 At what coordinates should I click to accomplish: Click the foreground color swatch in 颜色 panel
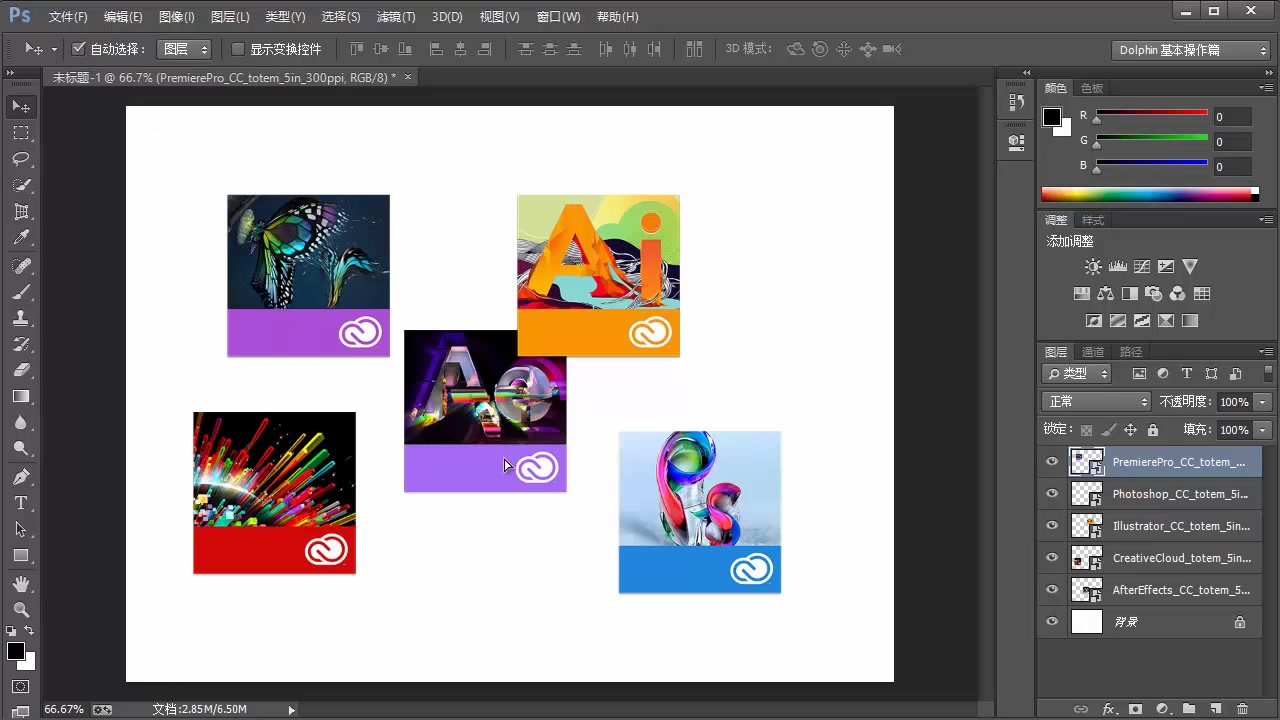1052,117
